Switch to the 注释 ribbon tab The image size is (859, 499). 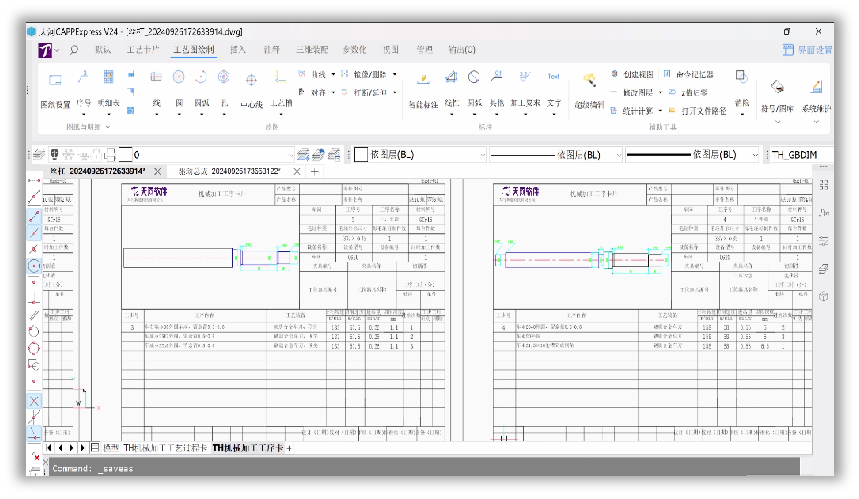tap(271, 50)
